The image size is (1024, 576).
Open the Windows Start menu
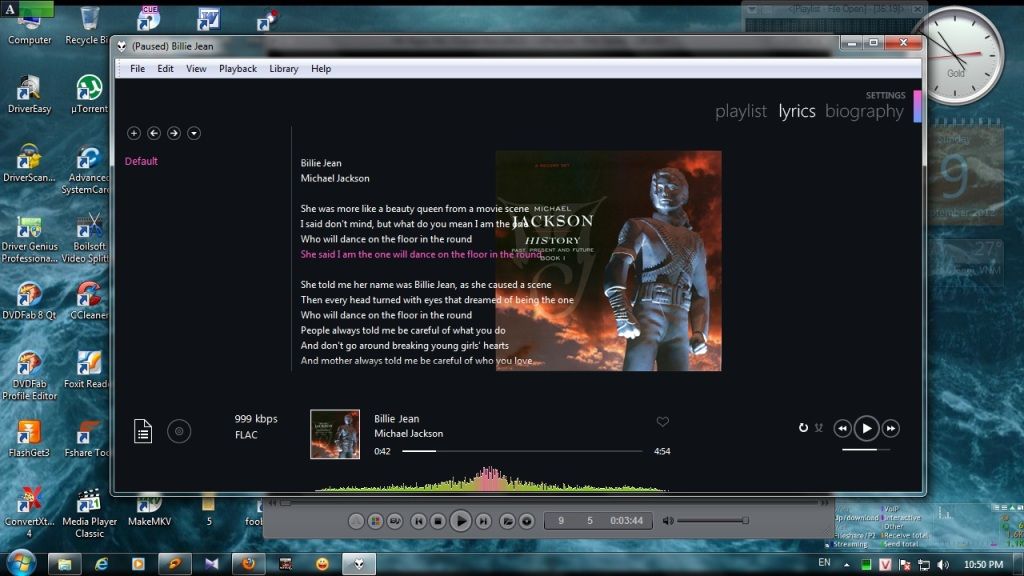[x=21, y=563]
